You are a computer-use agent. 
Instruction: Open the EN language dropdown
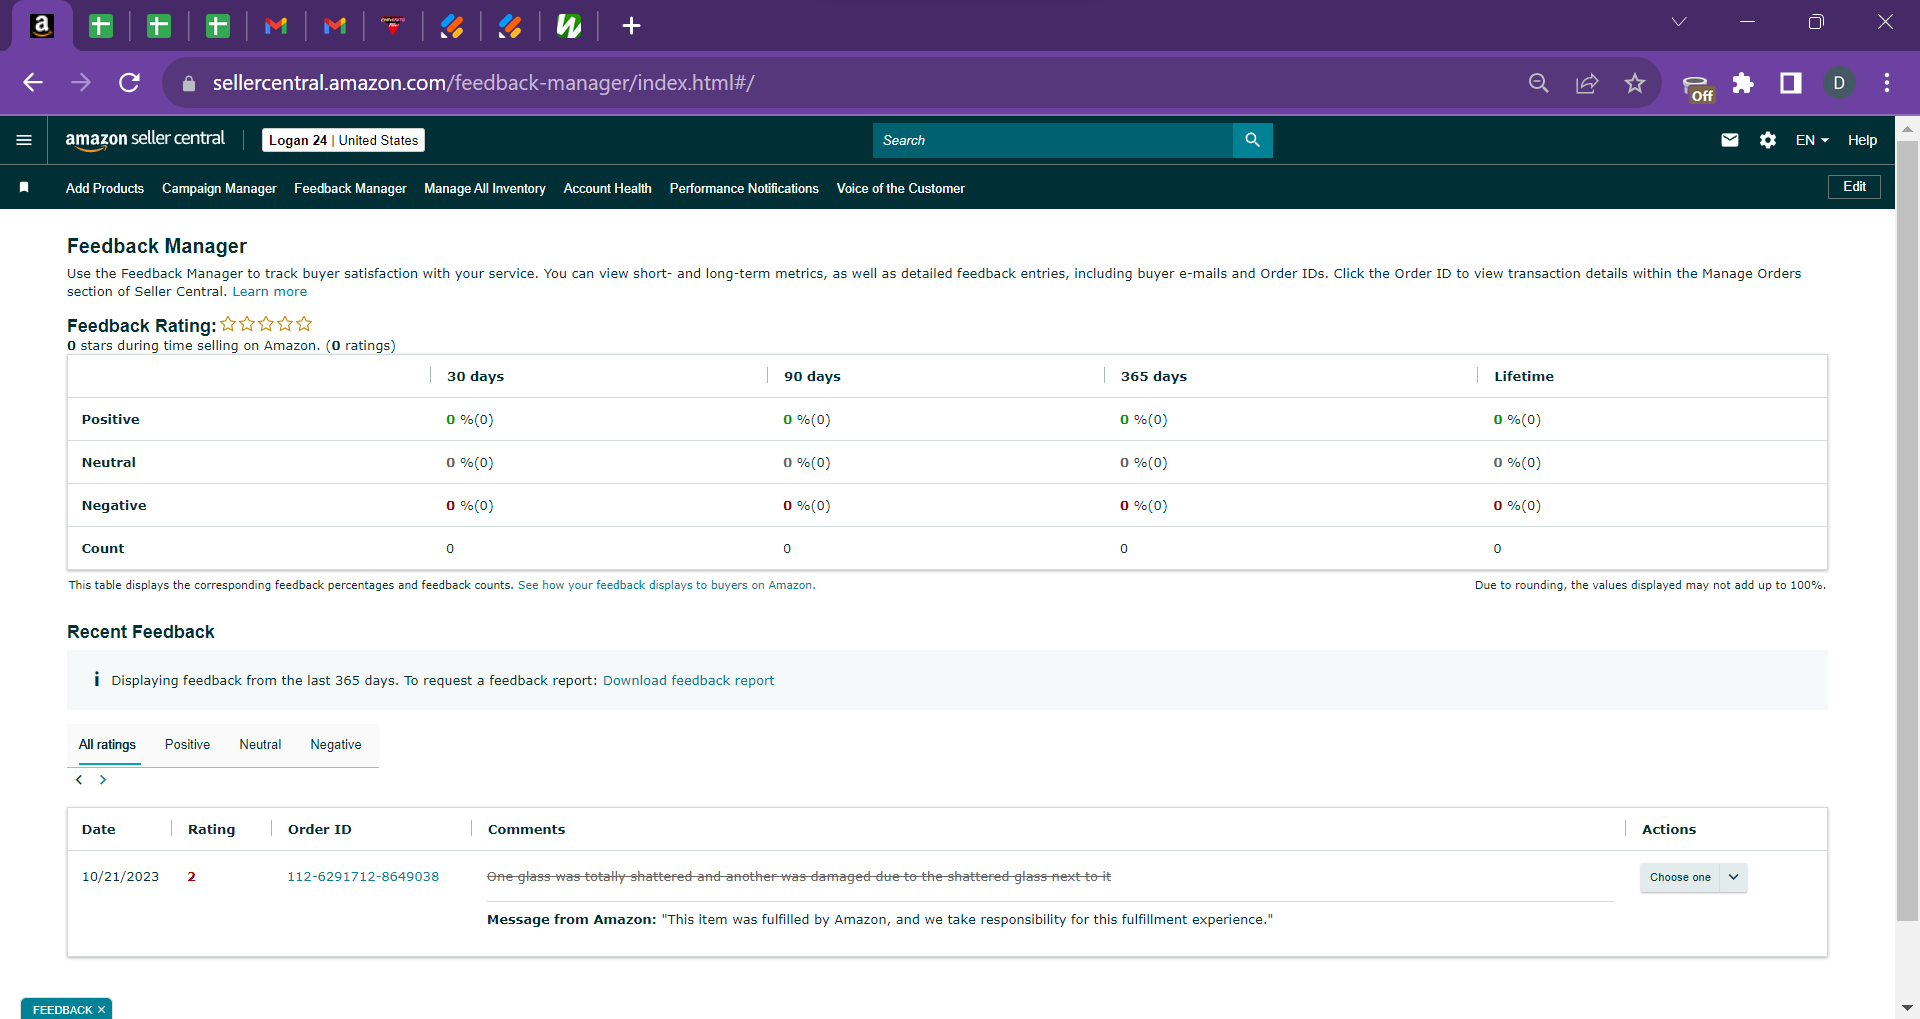point(1812,140)
